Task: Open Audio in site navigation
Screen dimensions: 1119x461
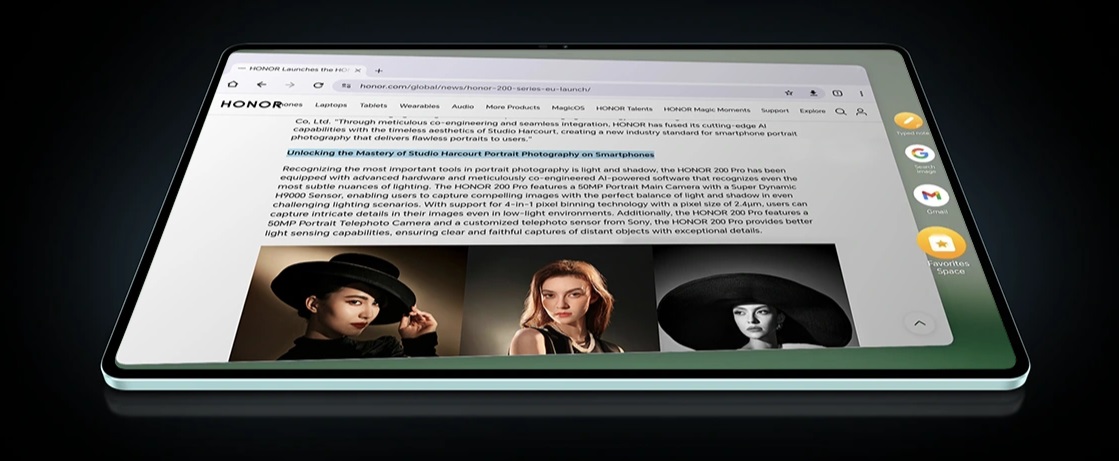Action: pos(462,106)
